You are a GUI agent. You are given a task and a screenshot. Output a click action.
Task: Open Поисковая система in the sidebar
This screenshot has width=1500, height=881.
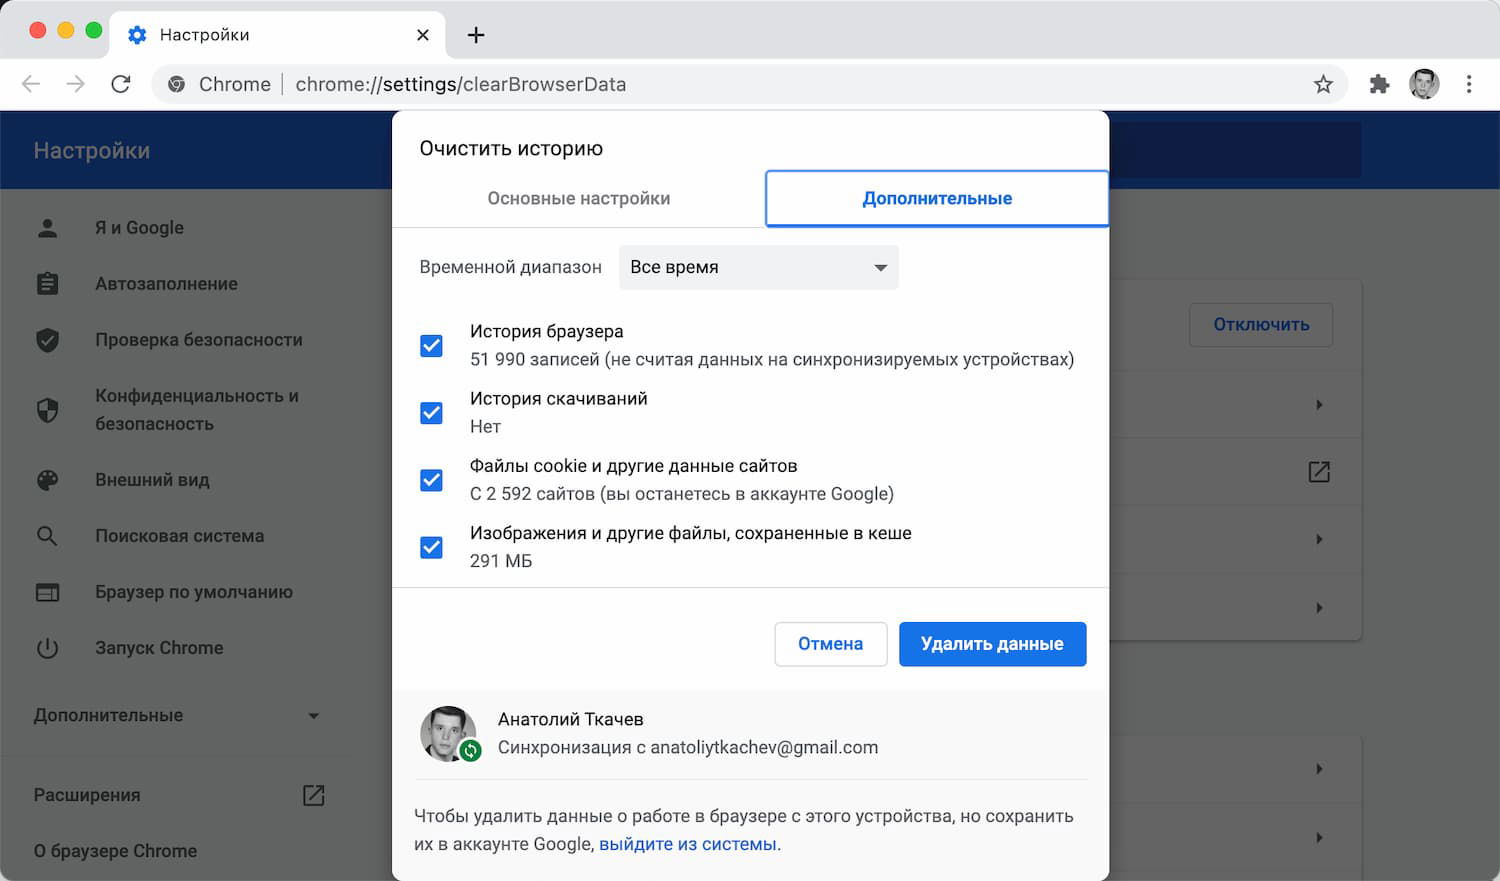pyautogui.click(x=180, y=536)
